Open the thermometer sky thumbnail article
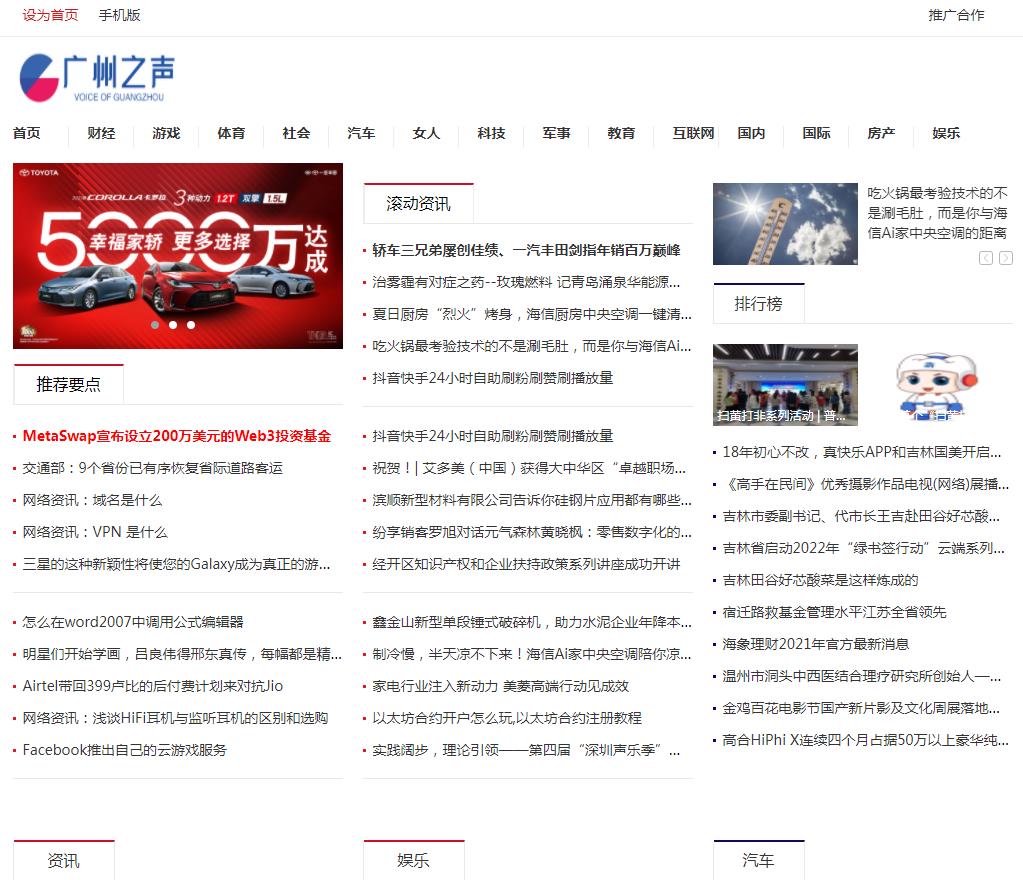Screen dimensions: 1023x880 [785, 224]
